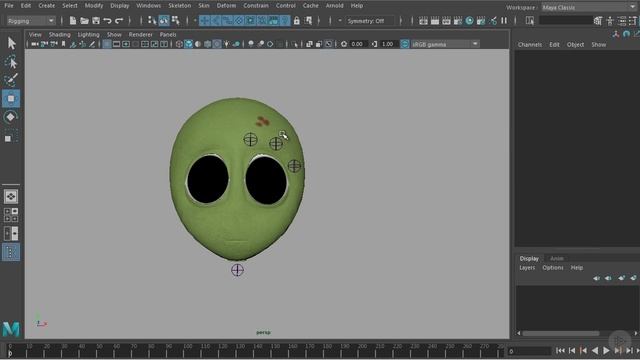Choose the Paint Selection tool

11,80
